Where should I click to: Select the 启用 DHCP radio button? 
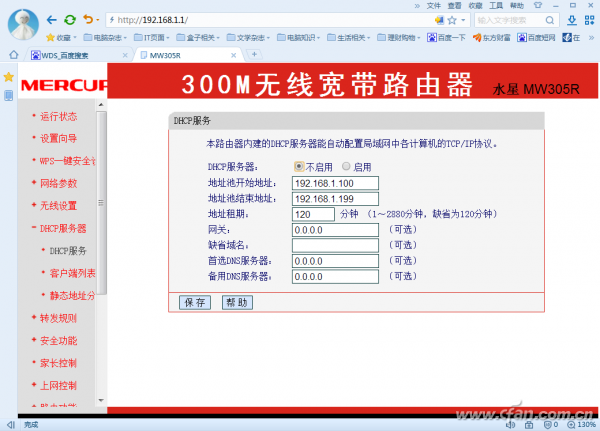346,166
